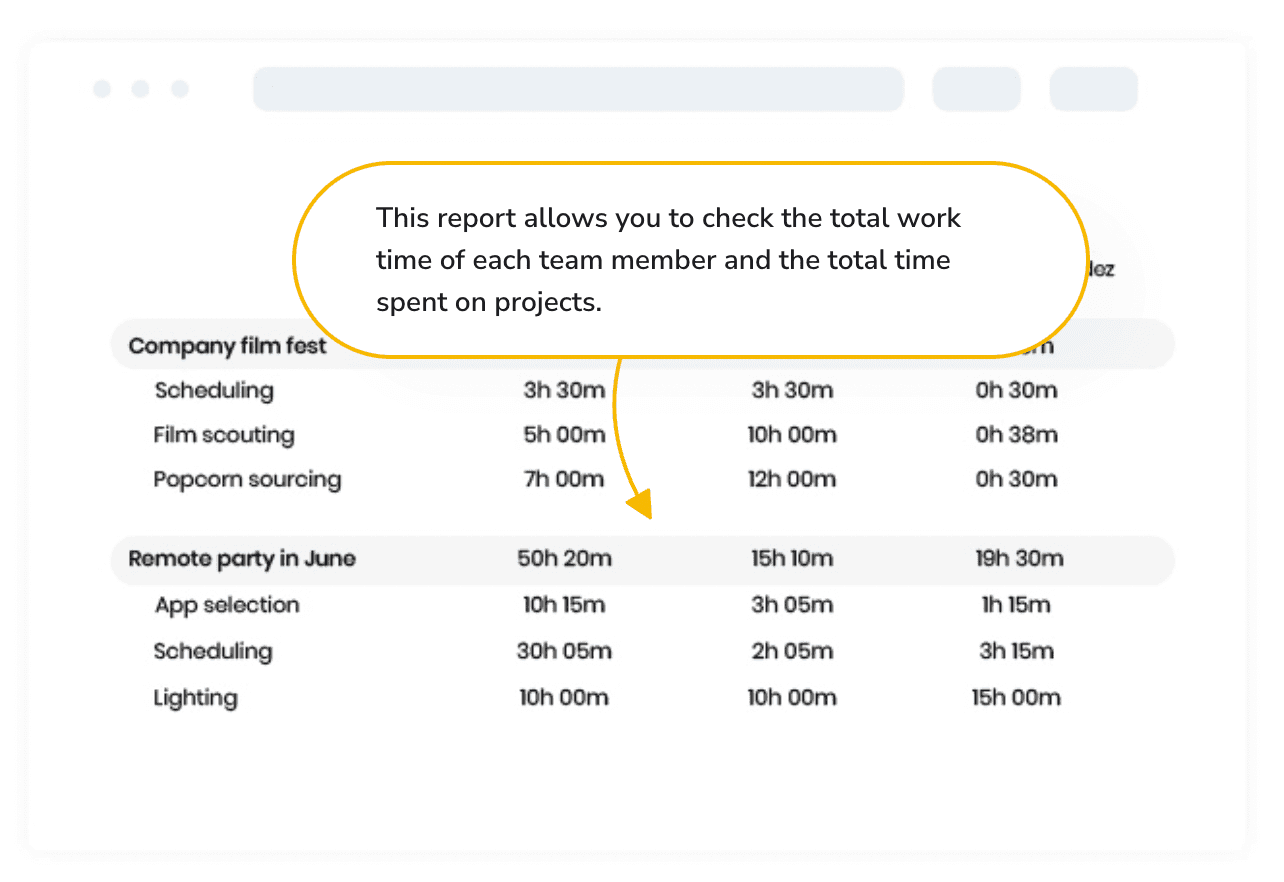Click the Popcorn sourcing task
1284x882 pixels.
(247, 479)
